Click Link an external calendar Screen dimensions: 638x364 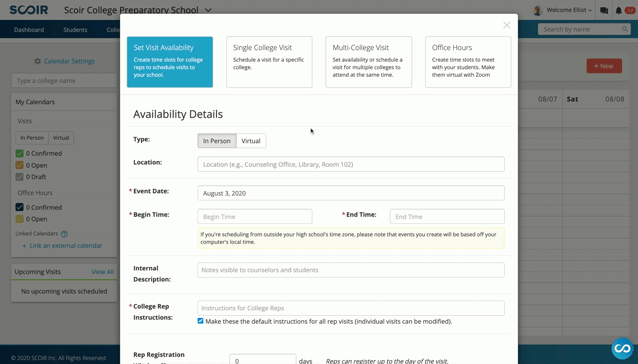(62, 246)
